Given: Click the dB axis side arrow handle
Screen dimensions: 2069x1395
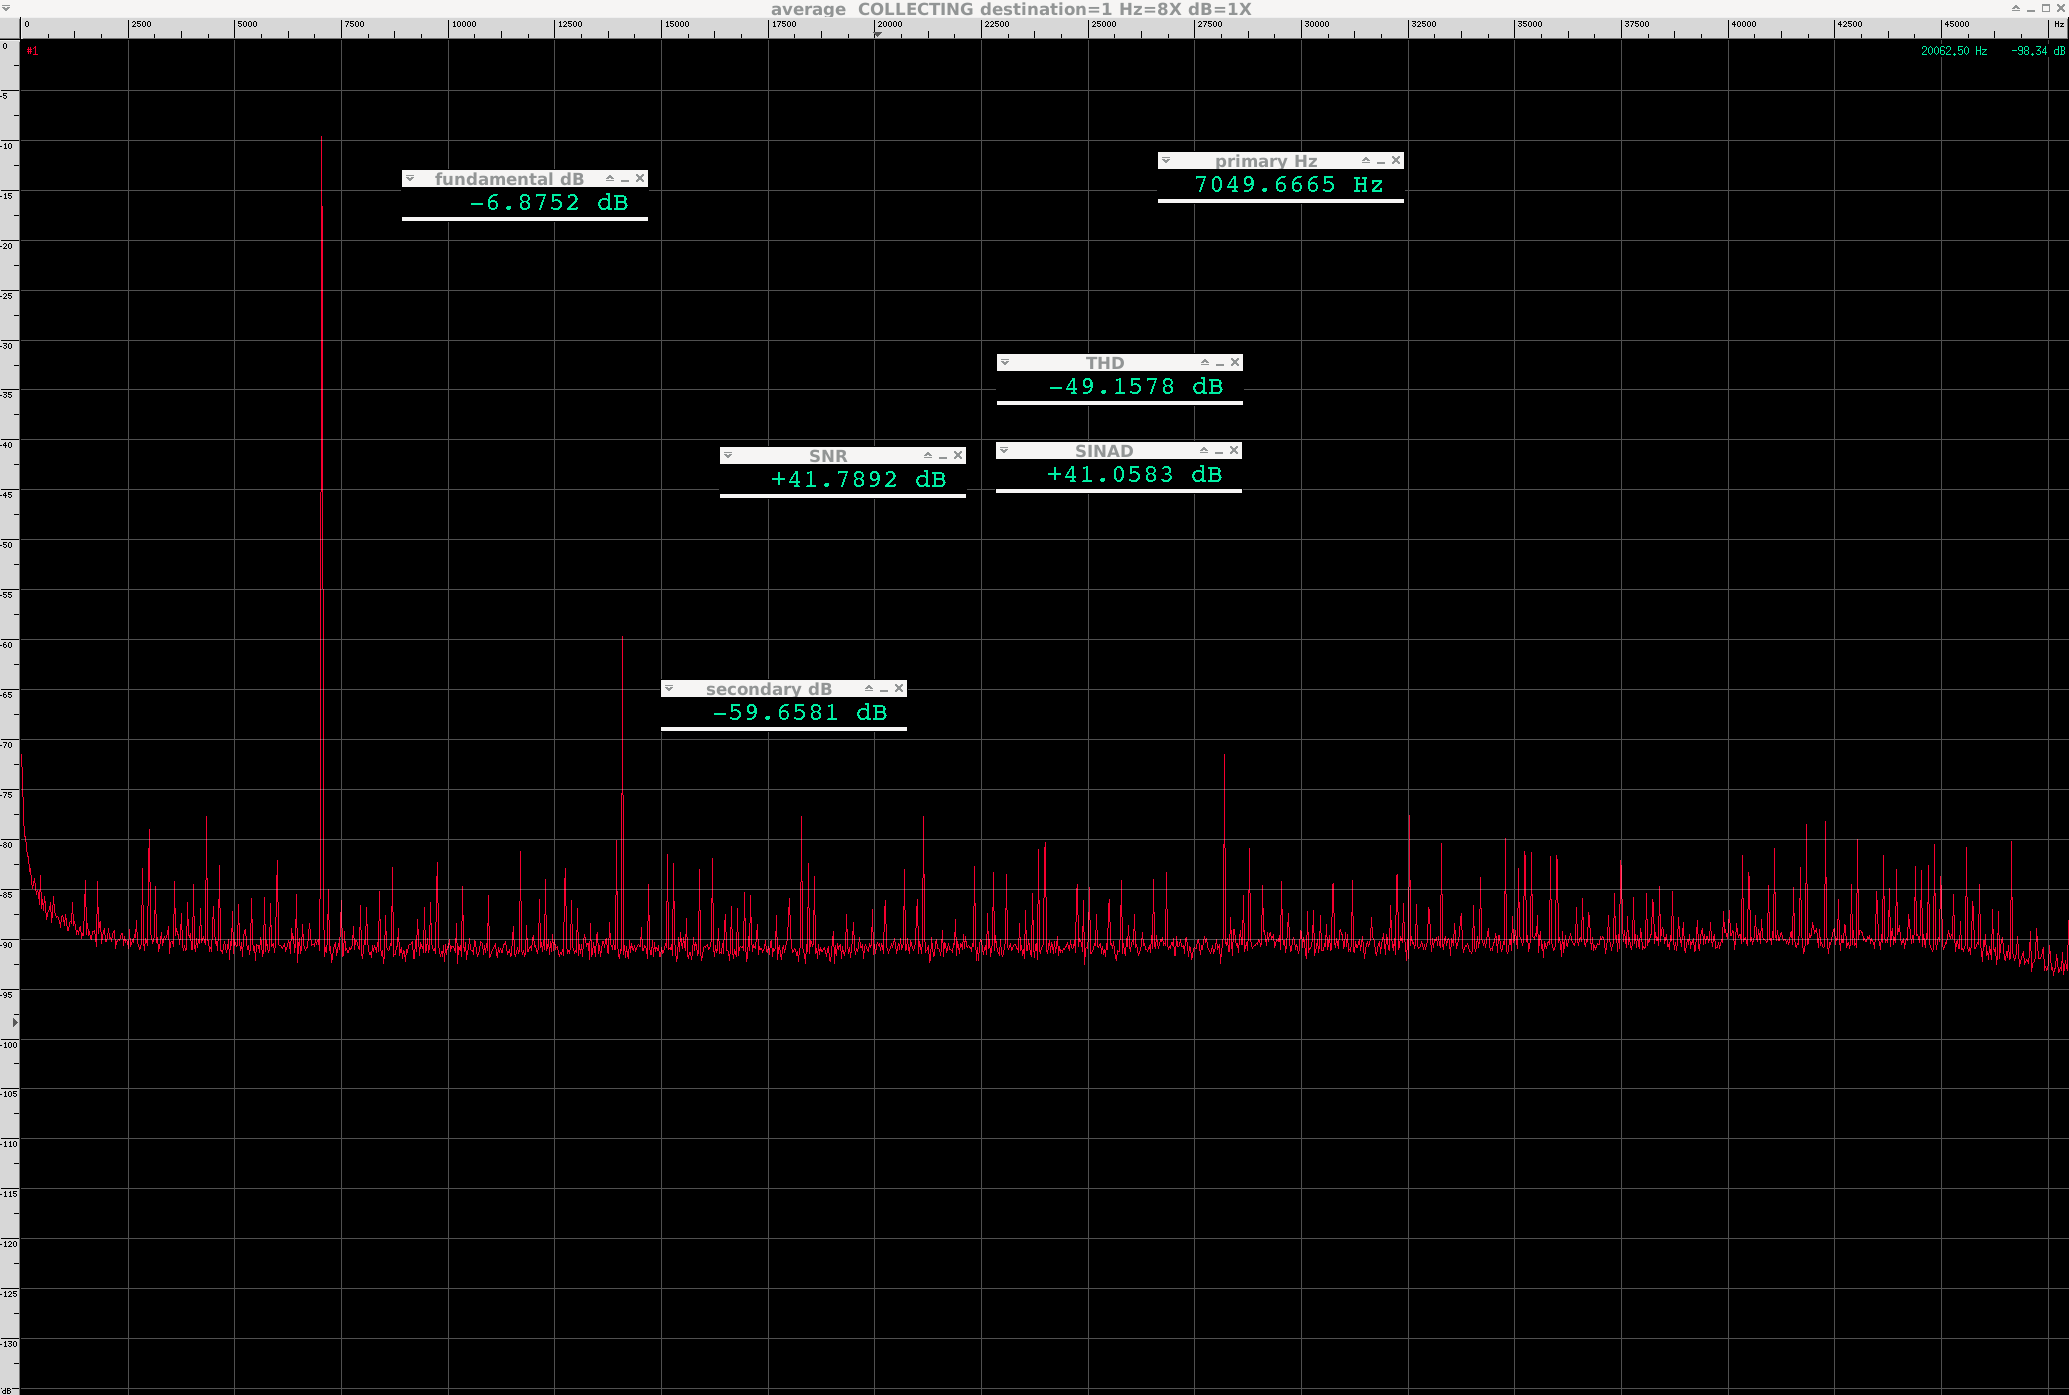Looking at the screenshot, I should pyautogui.click(x=14, y=1022).
